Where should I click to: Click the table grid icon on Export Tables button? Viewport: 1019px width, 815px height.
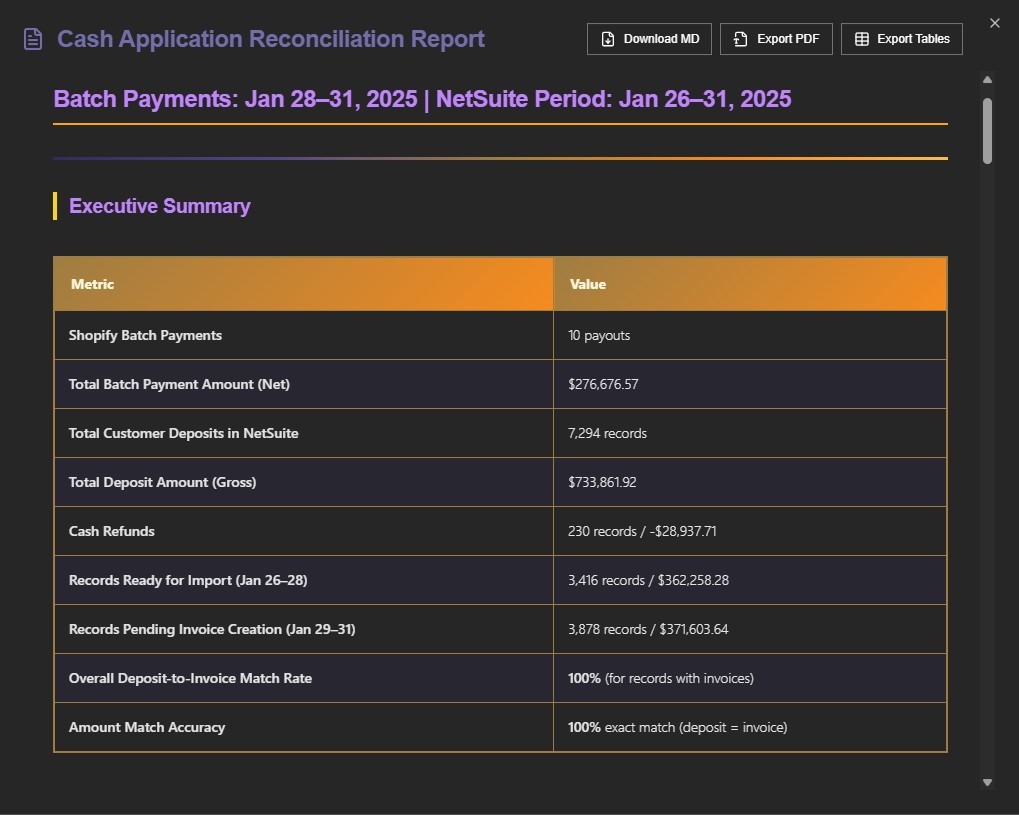pyautogui.click(x=861, y=38)
